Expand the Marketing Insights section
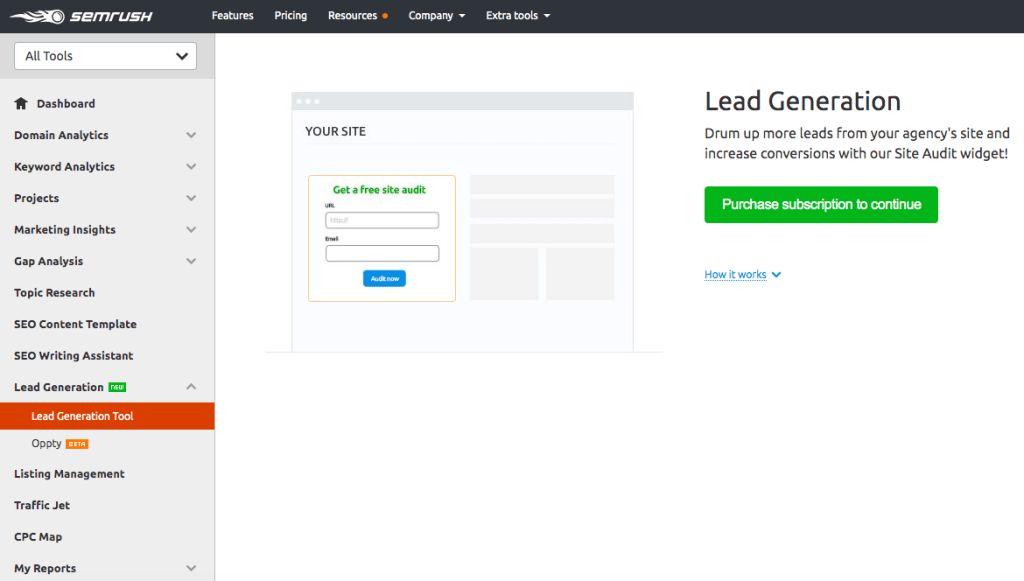Screen dimensions: 1024x581 click(x=190, y=229)
